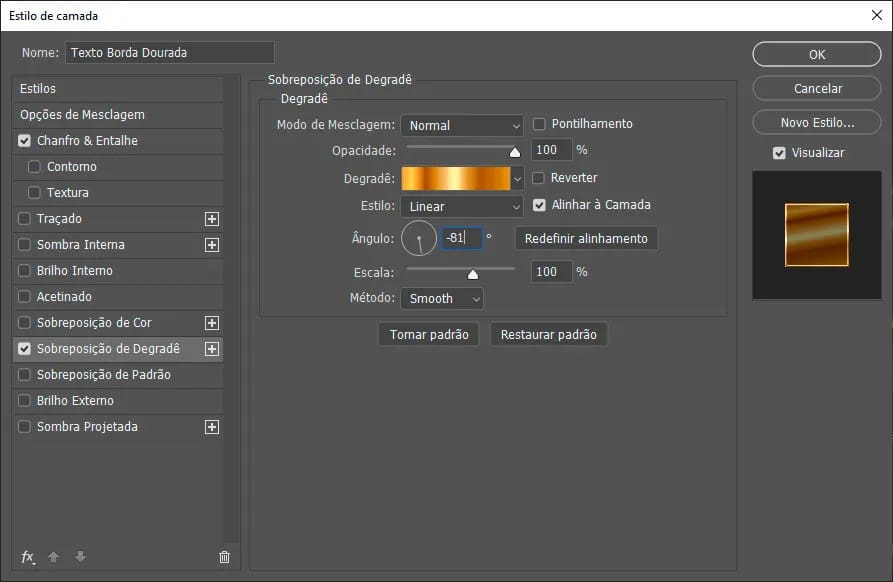Close the Estilo de camada dialog

(x=876, y=15)
